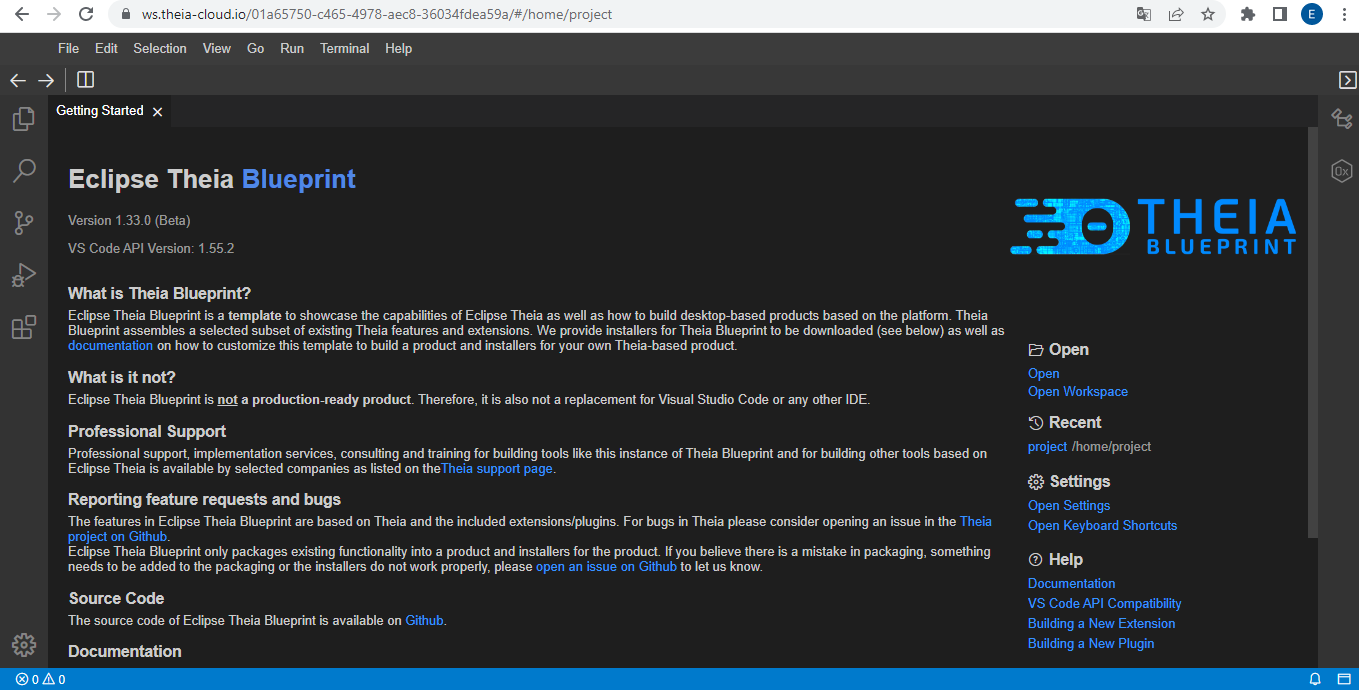The width and height of the screenshot is (1359, 690).
Task: Follow the documentation link in the intro paragraph
Action: pyautogui.click(x=110, y=346)
